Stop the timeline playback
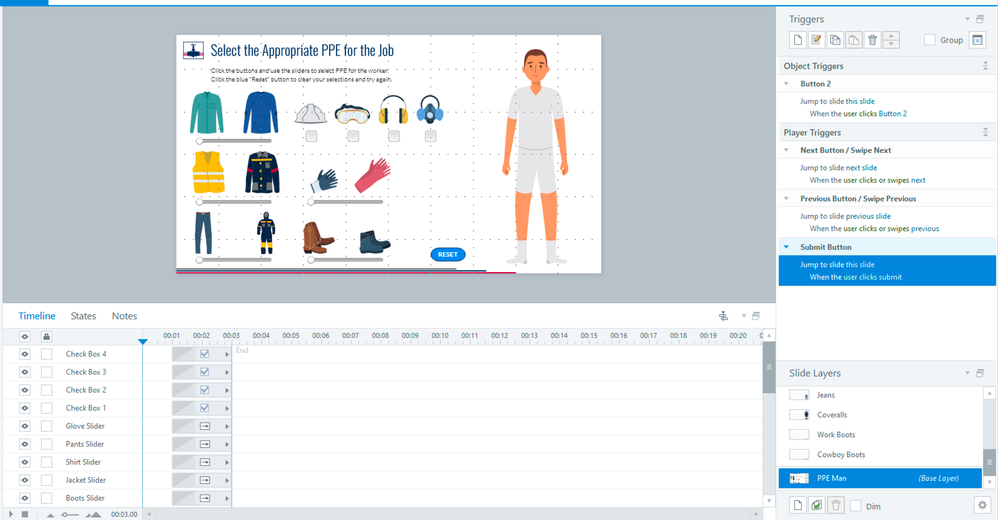The width and height of the screenshot is (998, 520). [x=25, y=514]
